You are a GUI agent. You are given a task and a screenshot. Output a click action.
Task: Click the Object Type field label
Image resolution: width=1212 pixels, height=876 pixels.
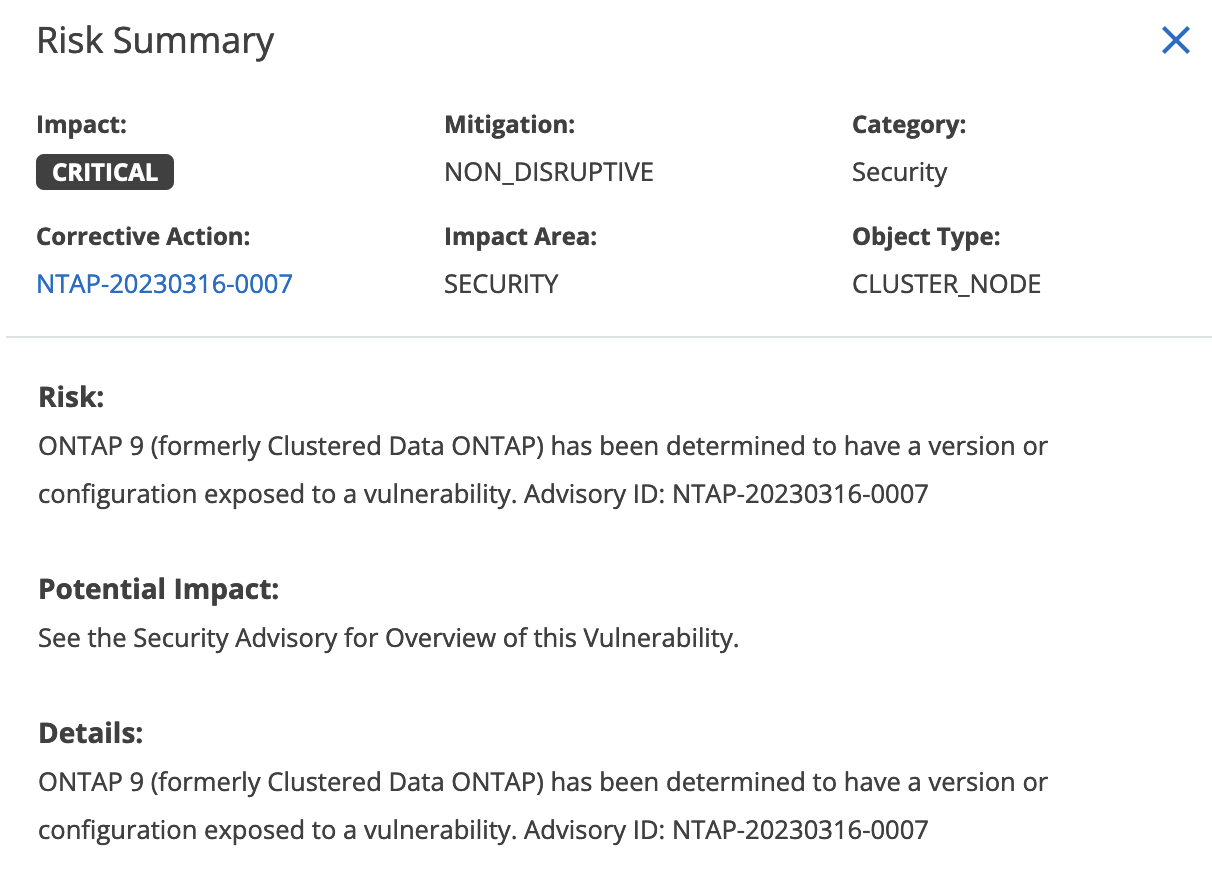point(926,237)
